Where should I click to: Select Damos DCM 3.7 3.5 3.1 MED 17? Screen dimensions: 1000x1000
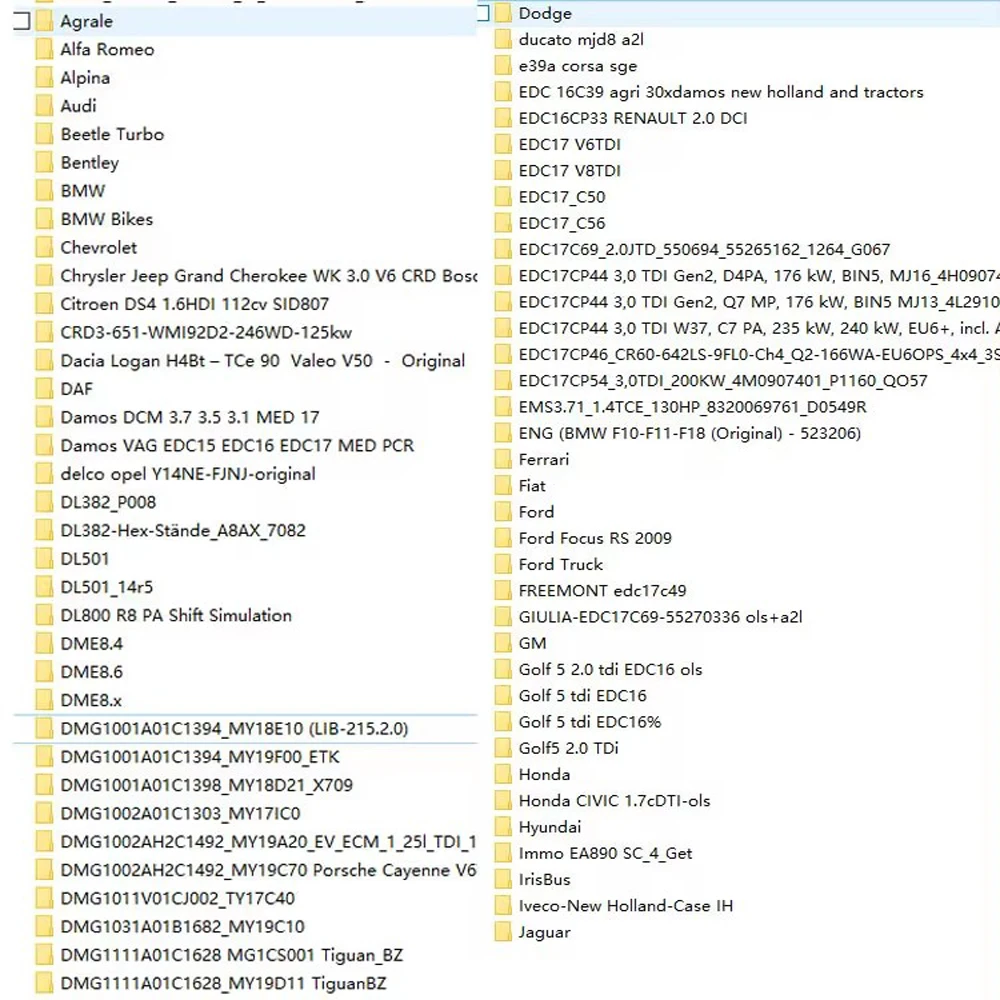[190, 417]
